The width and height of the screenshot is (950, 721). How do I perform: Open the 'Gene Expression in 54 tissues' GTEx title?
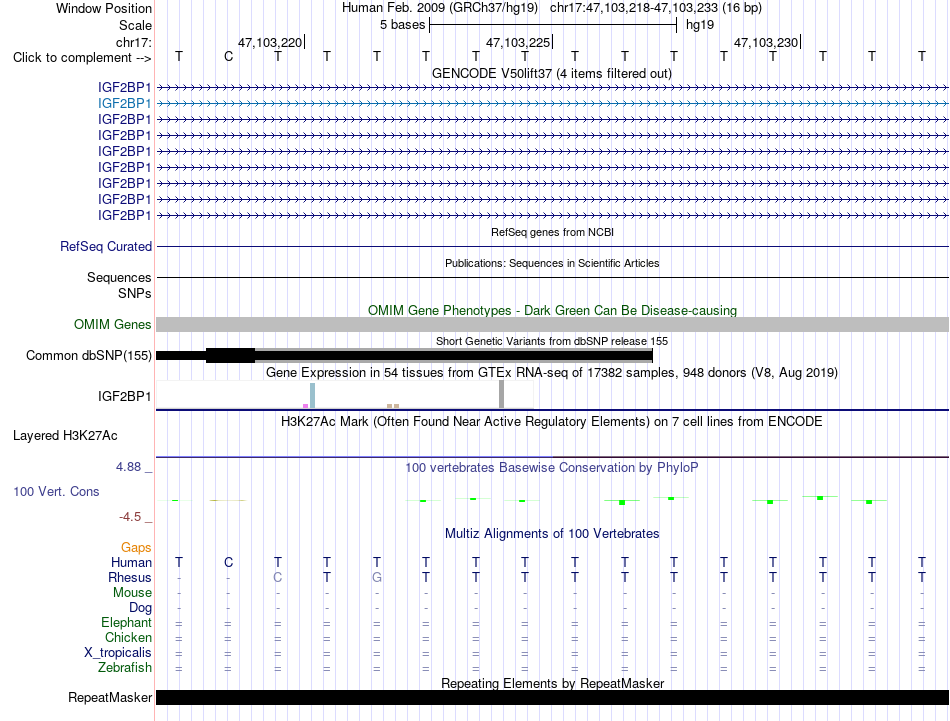click(x=552, y=373)
